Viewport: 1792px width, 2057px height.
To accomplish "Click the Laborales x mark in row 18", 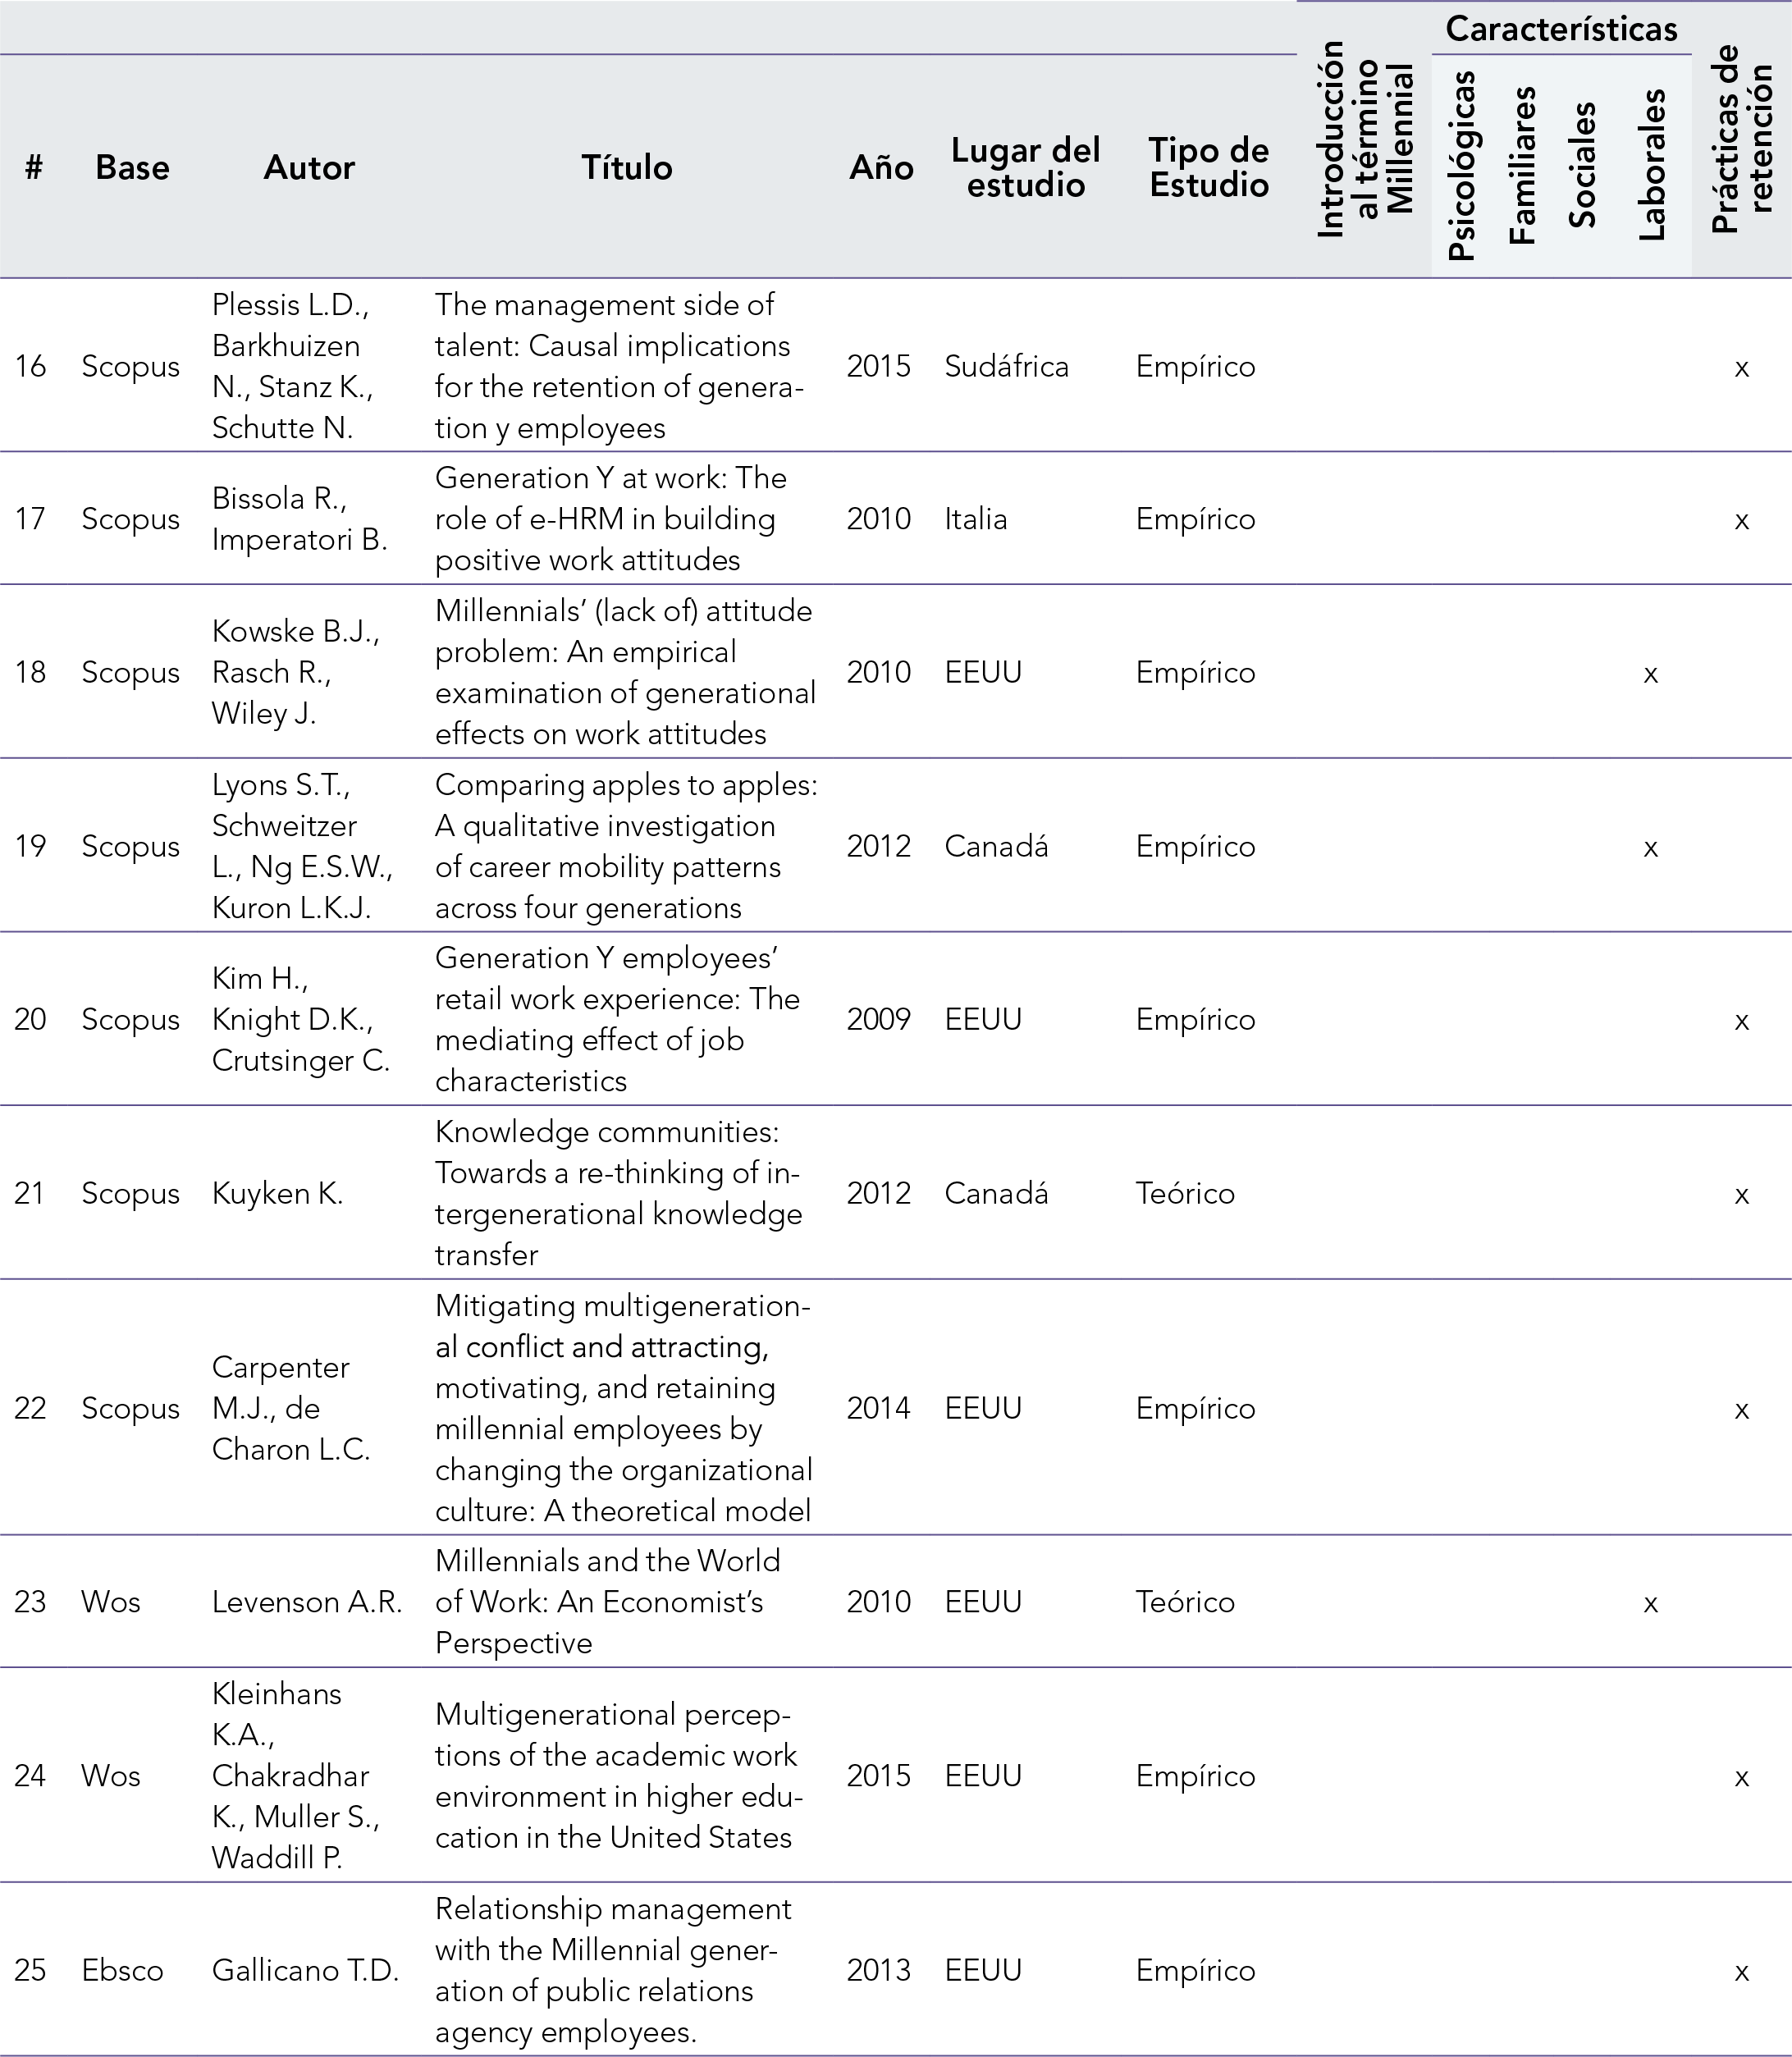I will coord(1650,674).
